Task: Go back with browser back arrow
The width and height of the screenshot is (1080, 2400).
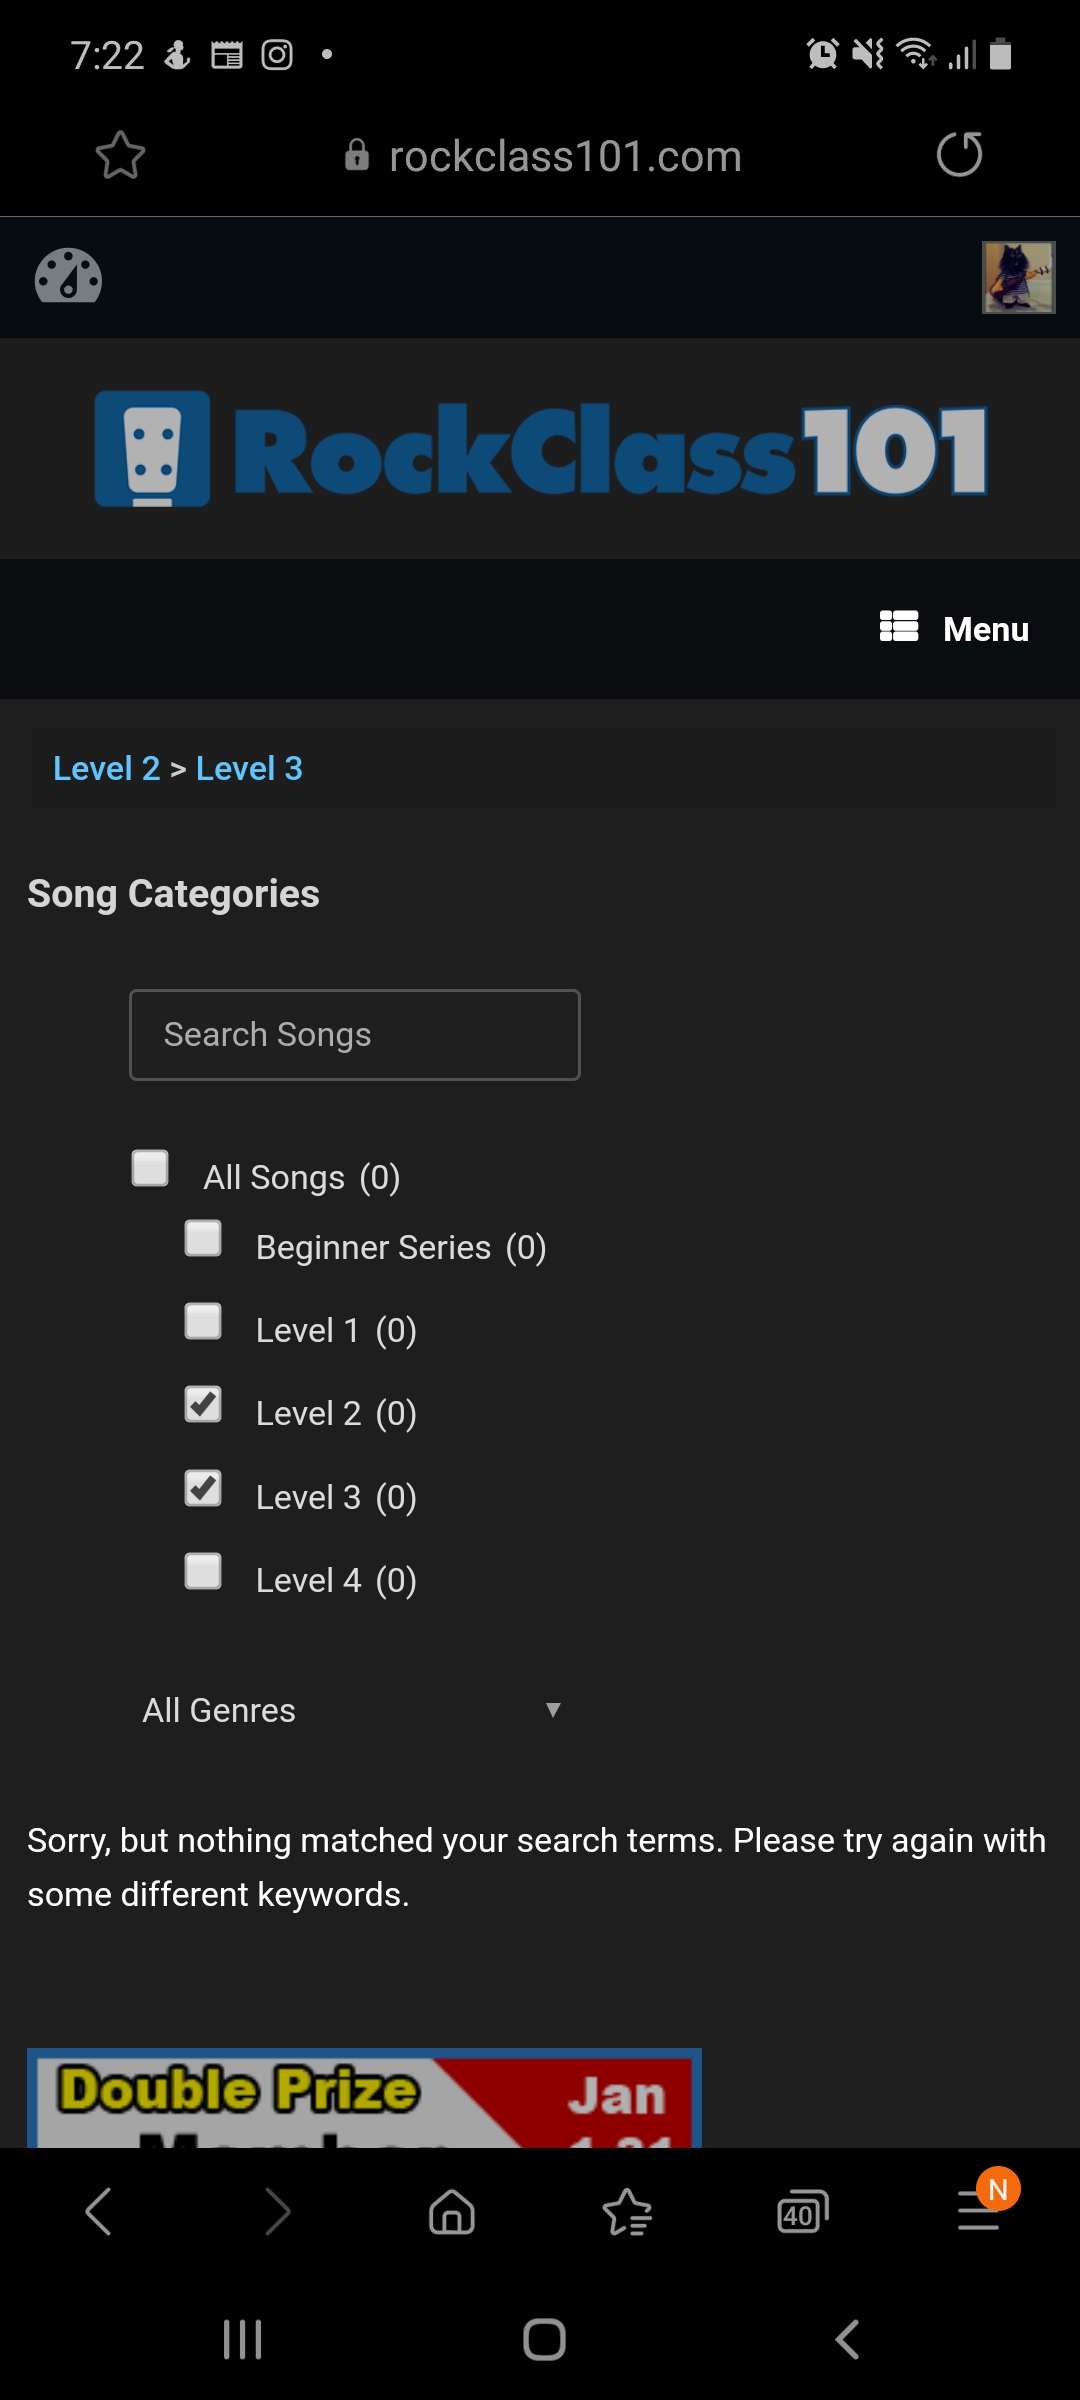Action: (98, 2211)
